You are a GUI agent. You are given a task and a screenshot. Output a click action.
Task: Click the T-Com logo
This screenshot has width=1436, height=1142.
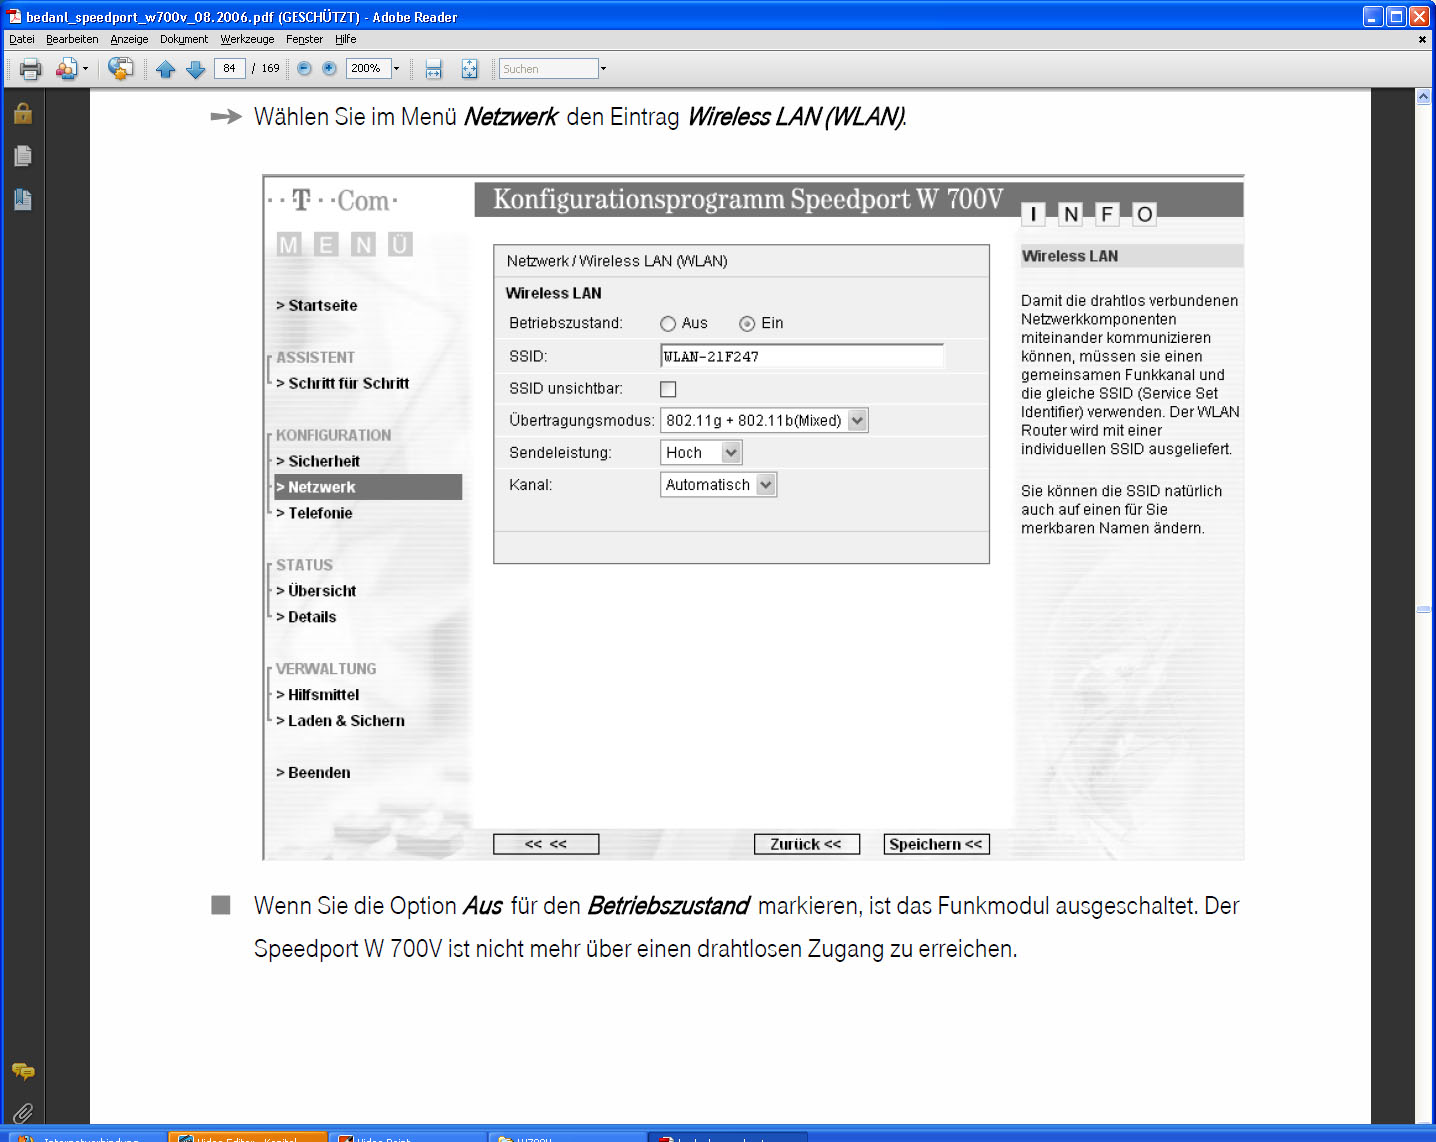tap(333, 201)
